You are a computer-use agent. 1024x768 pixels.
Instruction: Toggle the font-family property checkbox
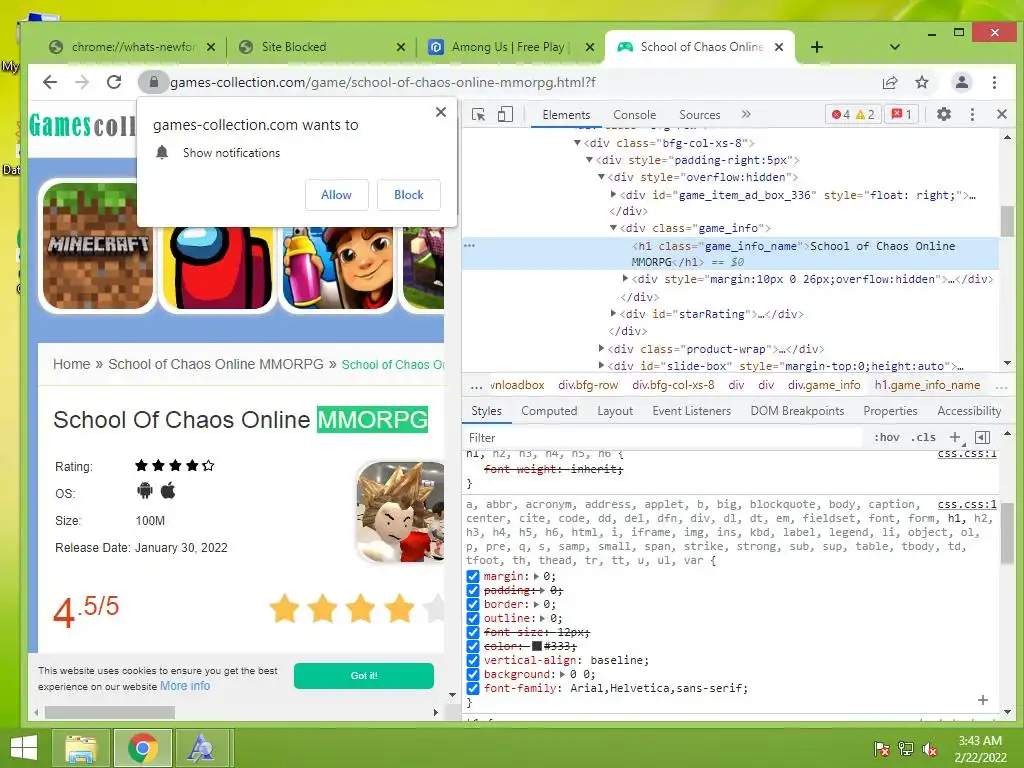(x=473, y=688)
